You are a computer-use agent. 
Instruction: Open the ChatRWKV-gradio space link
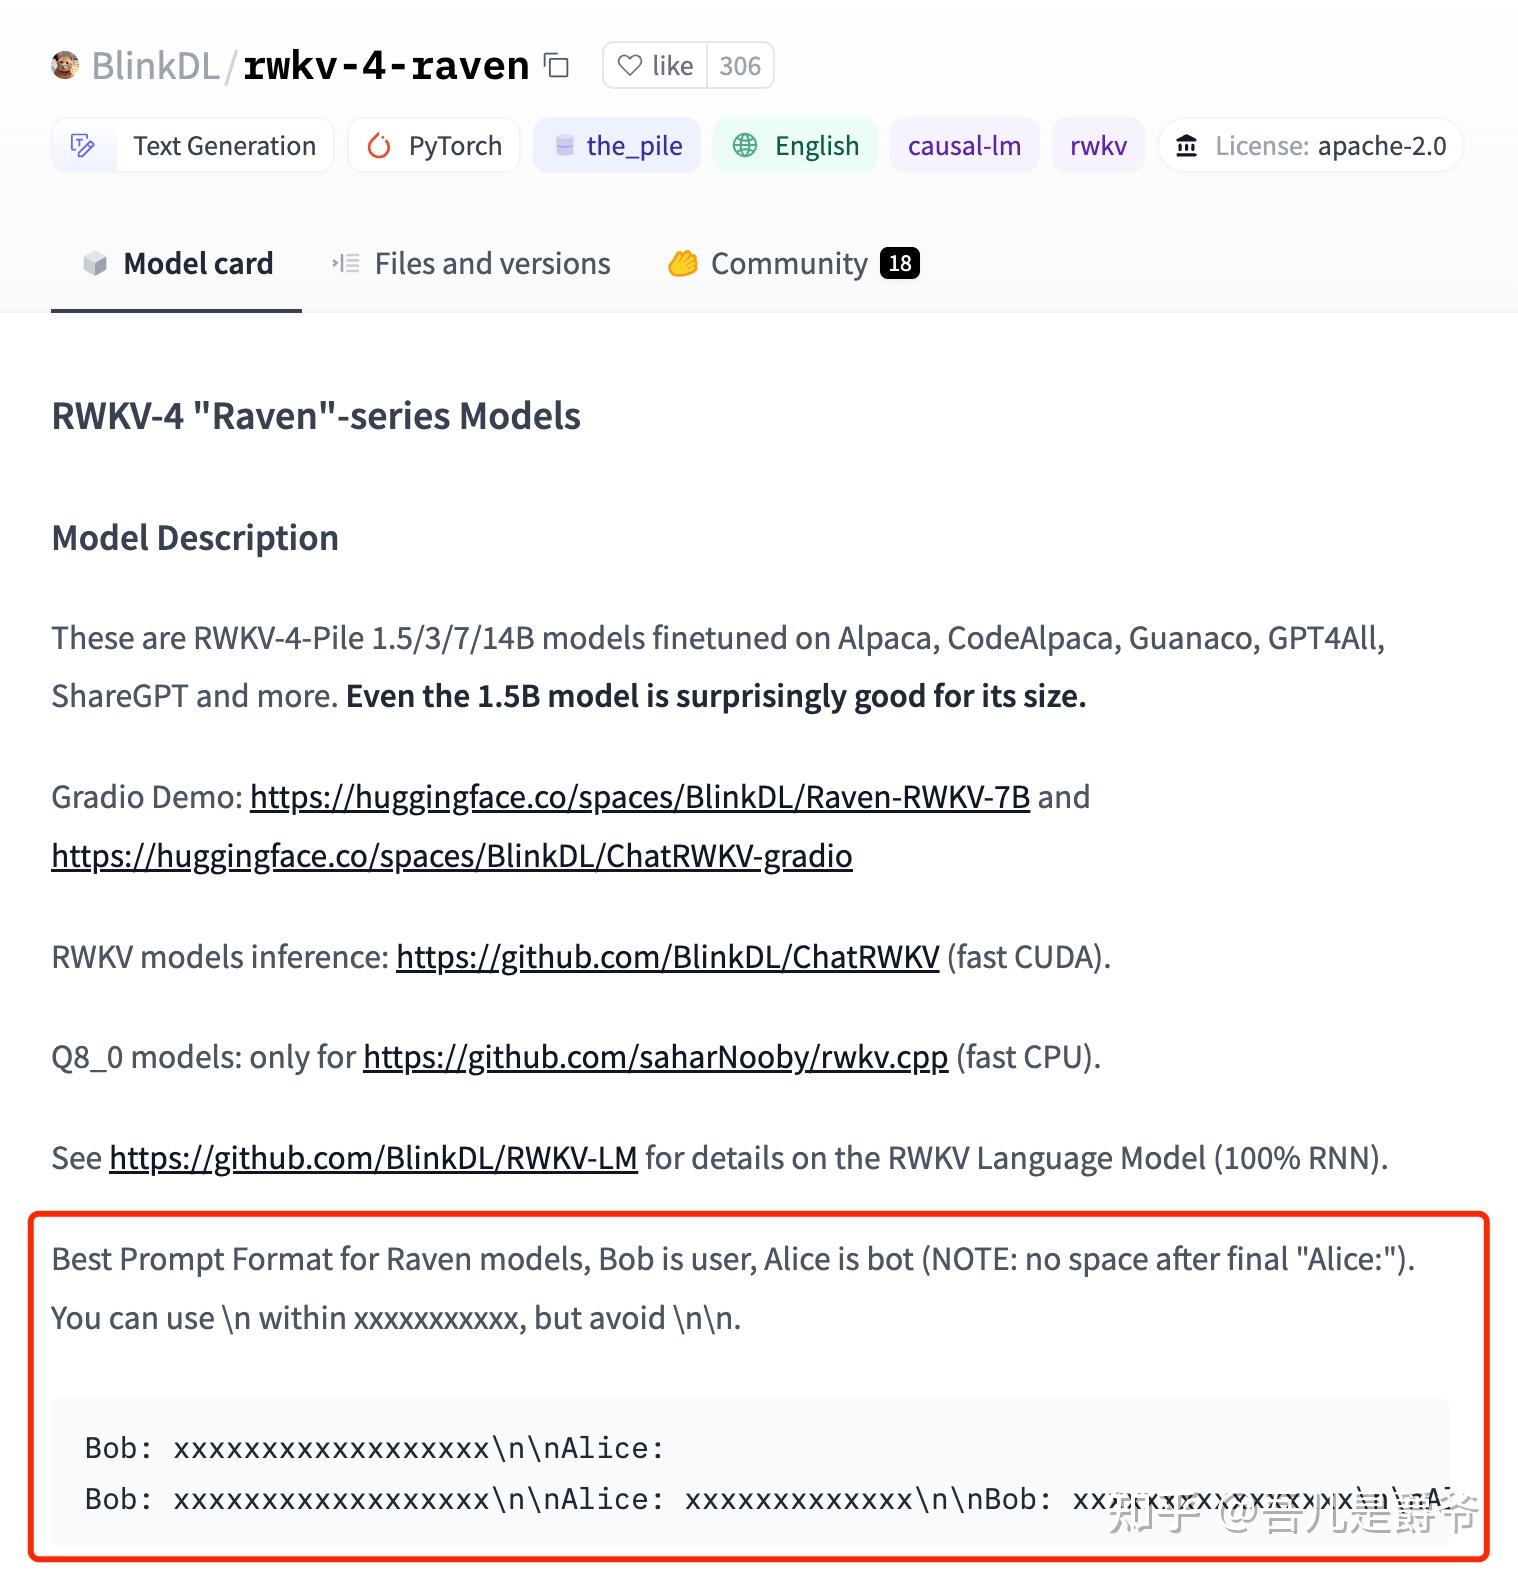point(452,856)
